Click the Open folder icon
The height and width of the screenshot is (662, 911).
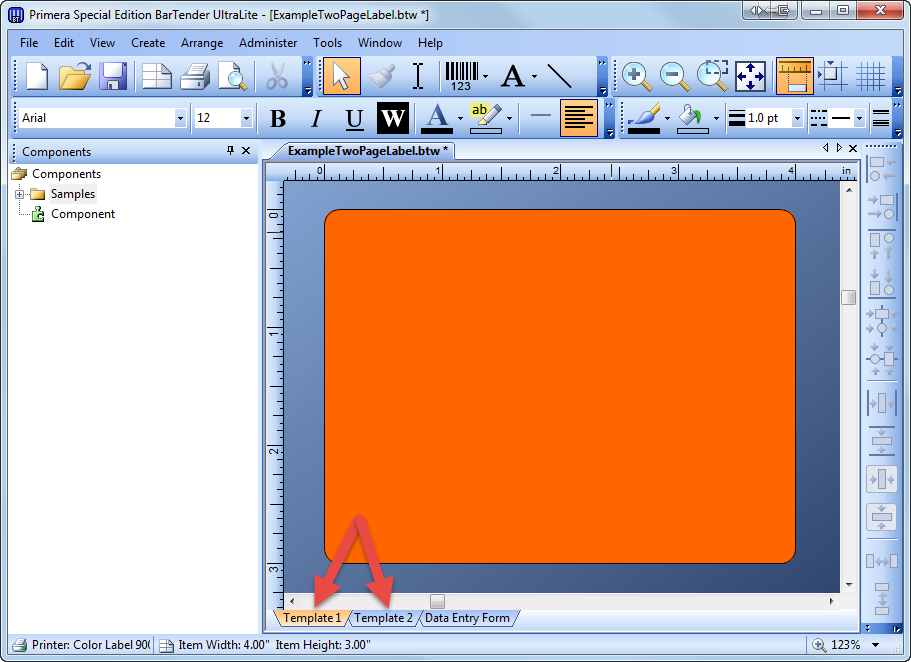click(75, 76)
